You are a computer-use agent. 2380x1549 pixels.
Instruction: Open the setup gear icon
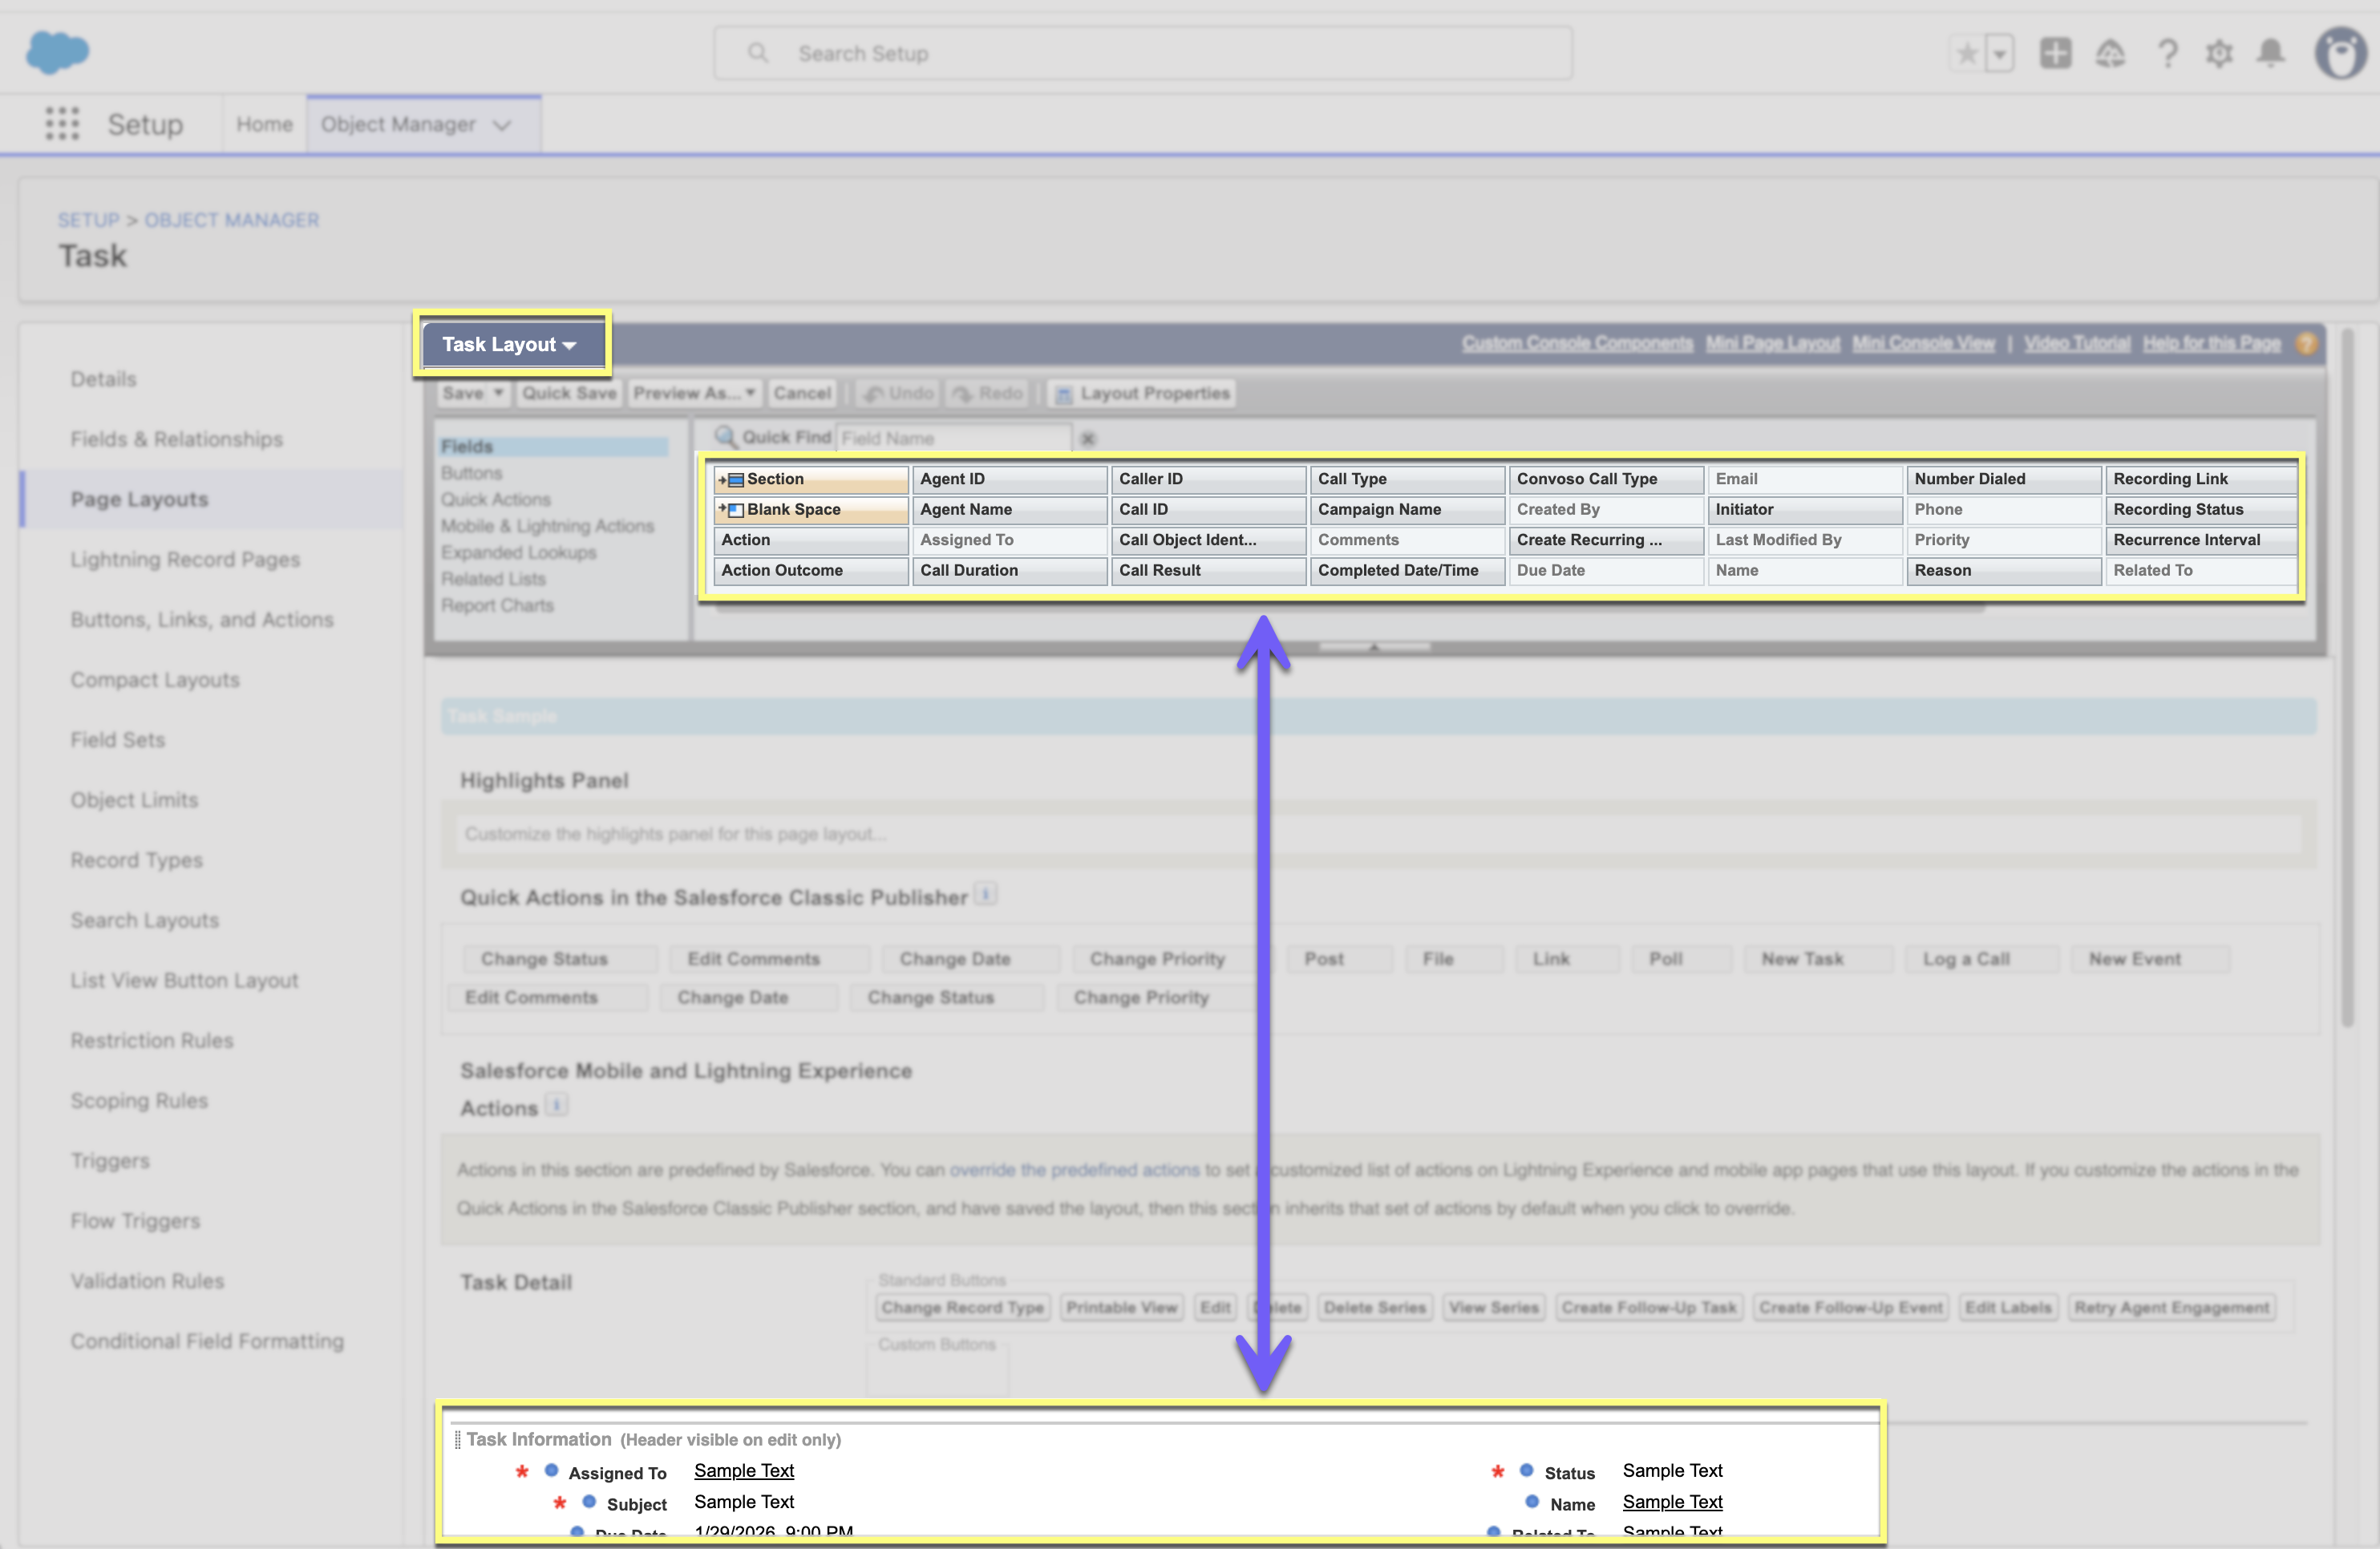pyautogui.click(x=2219, y=54)
